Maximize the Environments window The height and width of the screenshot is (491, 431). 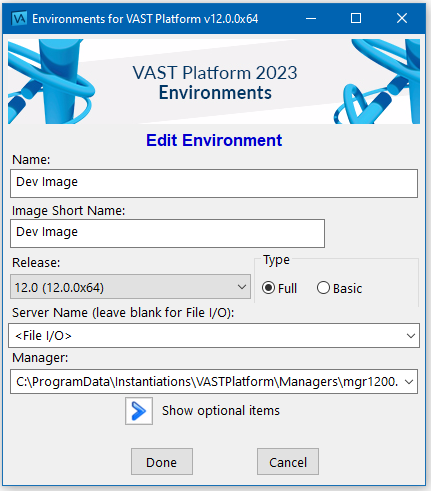pos(356,18)
